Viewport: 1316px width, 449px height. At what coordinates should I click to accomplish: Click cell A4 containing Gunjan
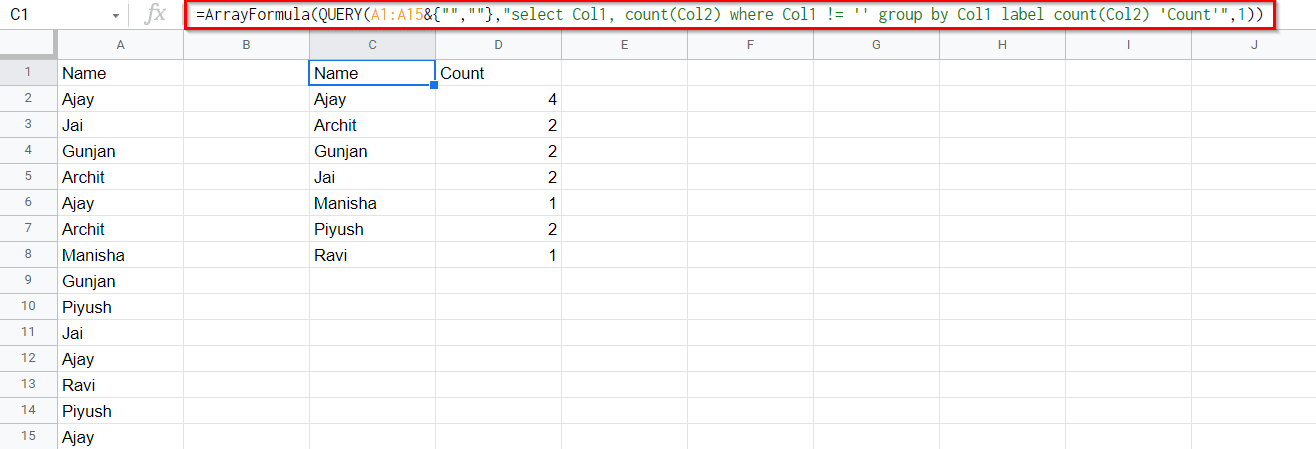coord(120,151)
